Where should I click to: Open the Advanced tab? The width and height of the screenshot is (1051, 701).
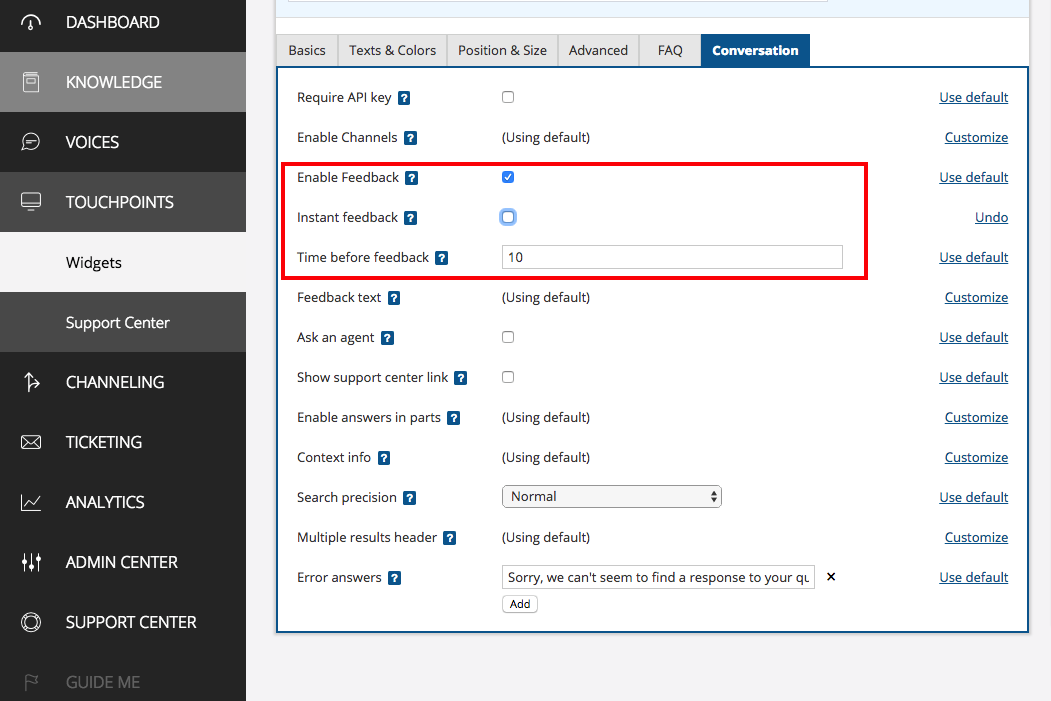pos(599,50)
